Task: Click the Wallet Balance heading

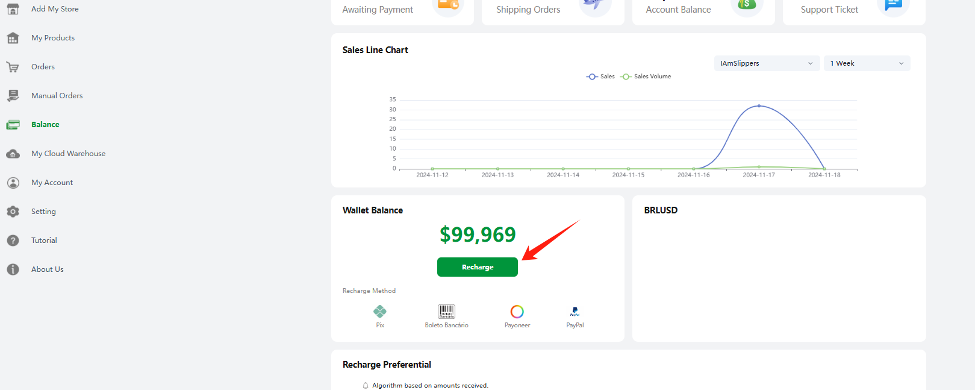Action: click(x=373, y=210)
